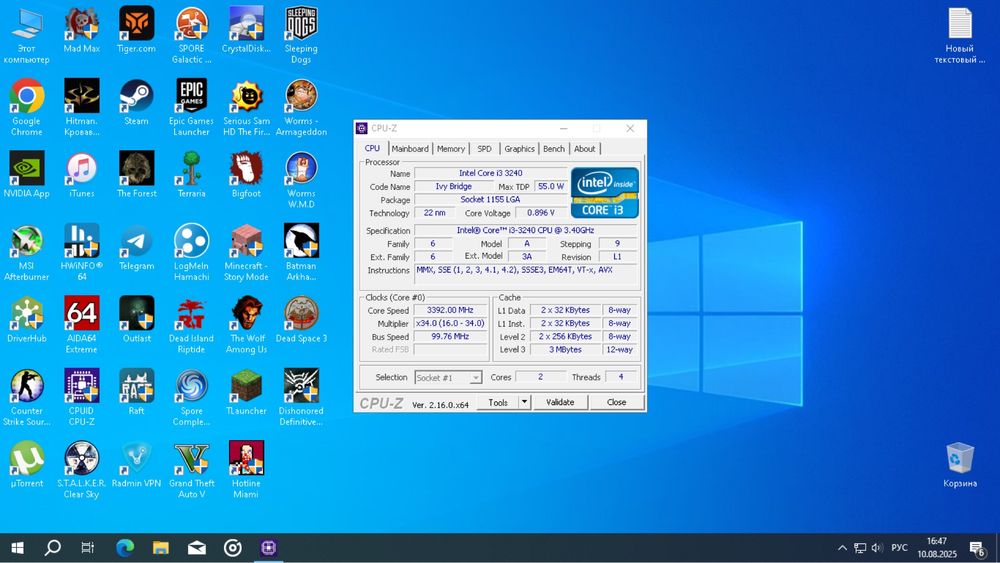Open LogMeIn Hamachi desktop icon
1000x563 pixels.
click(191, 252)
